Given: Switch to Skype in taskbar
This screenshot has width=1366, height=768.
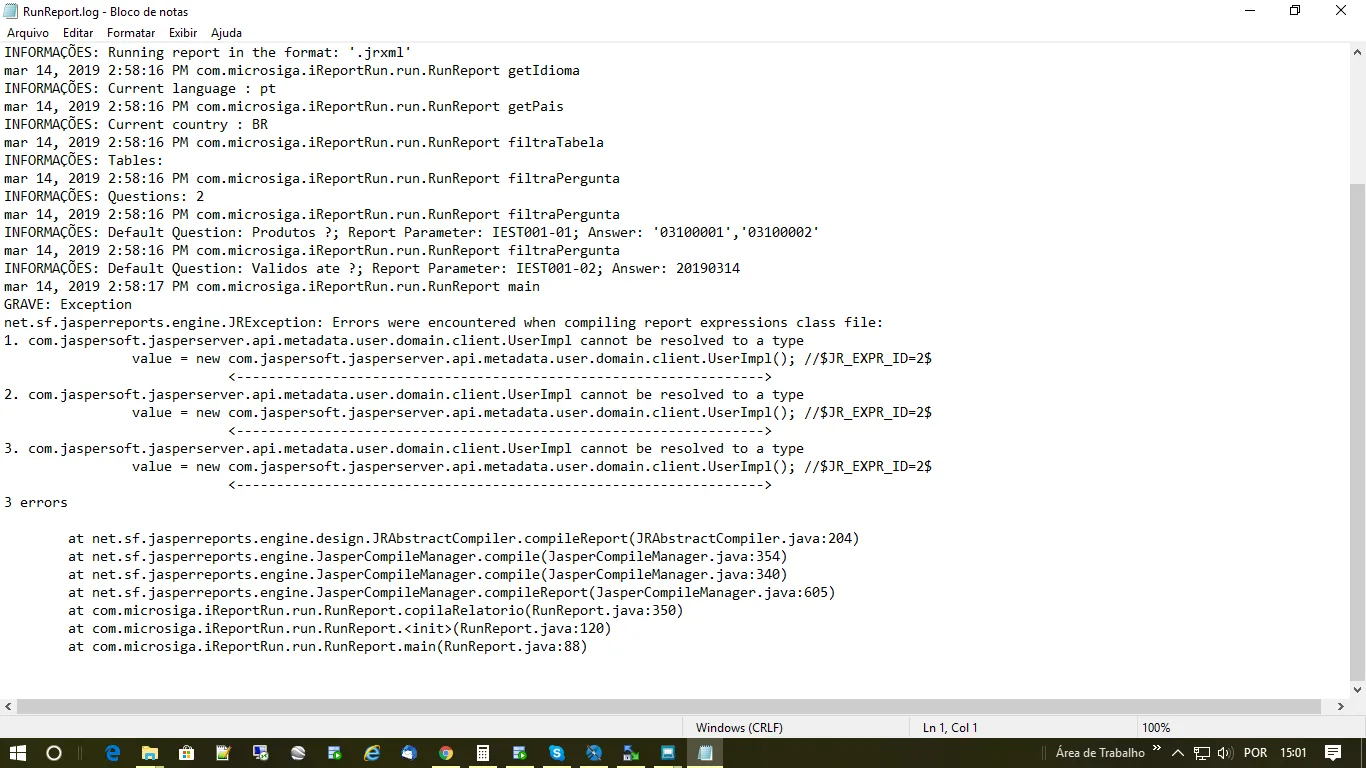Looking at the screenshot, I should [557, 753].
